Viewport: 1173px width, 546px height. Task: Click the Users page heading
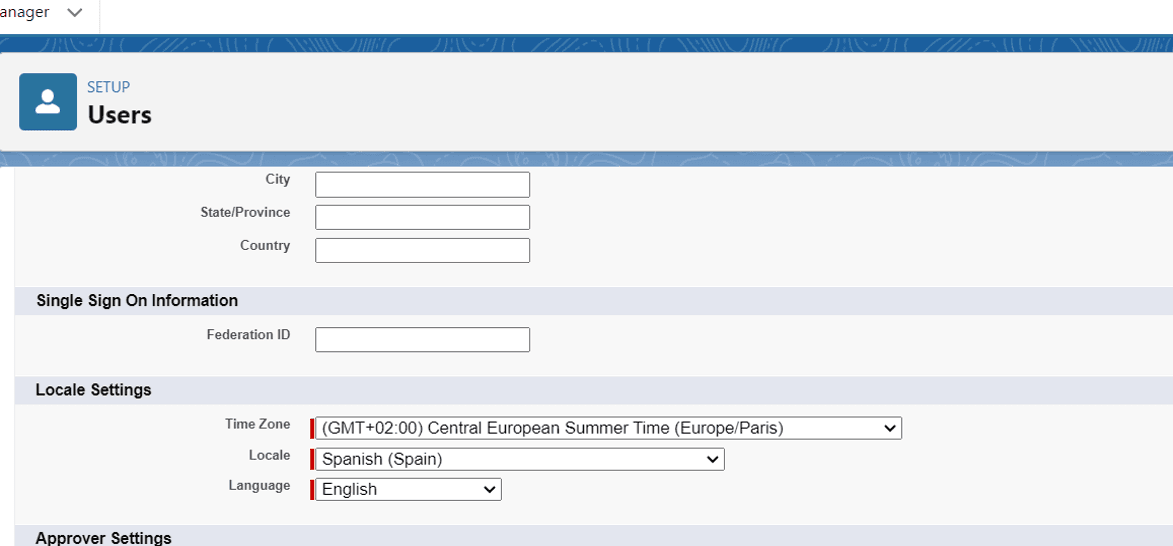(x=119, y=115)
